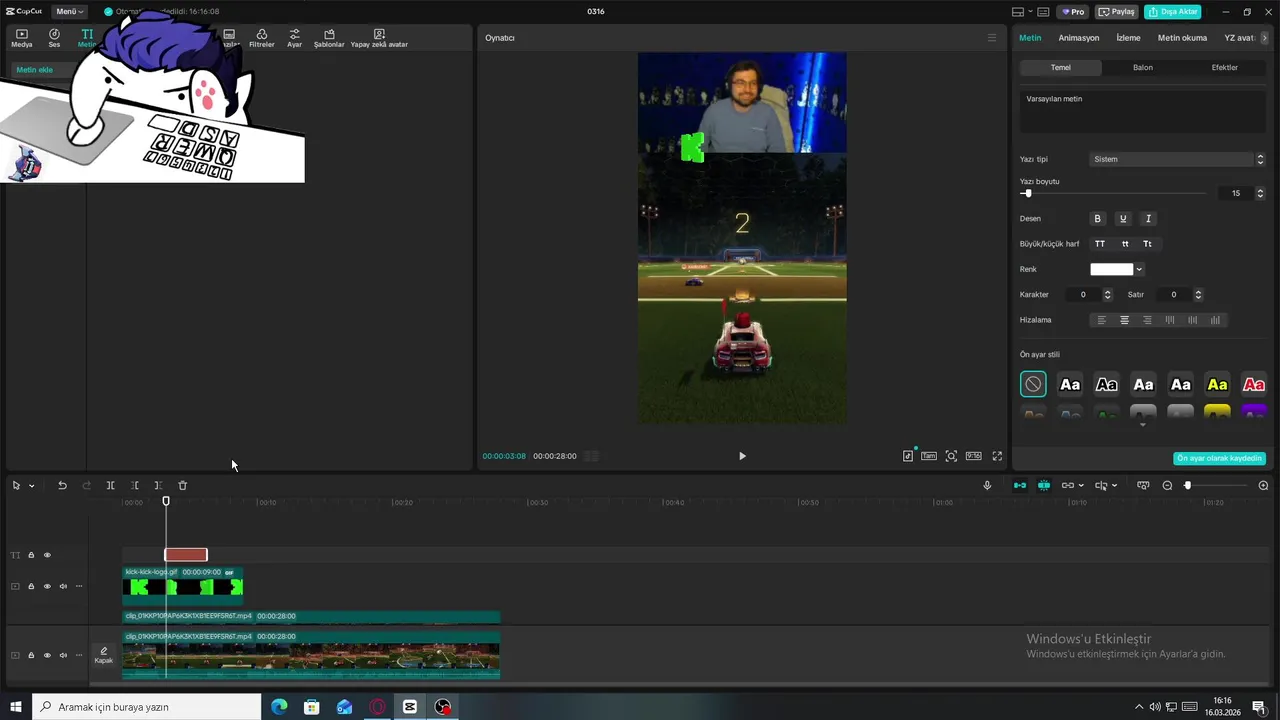This screenshot has height=720, width=1280.
Task: Click the Yazı boyutu size slider
Action: click(x=1113, y=193)
